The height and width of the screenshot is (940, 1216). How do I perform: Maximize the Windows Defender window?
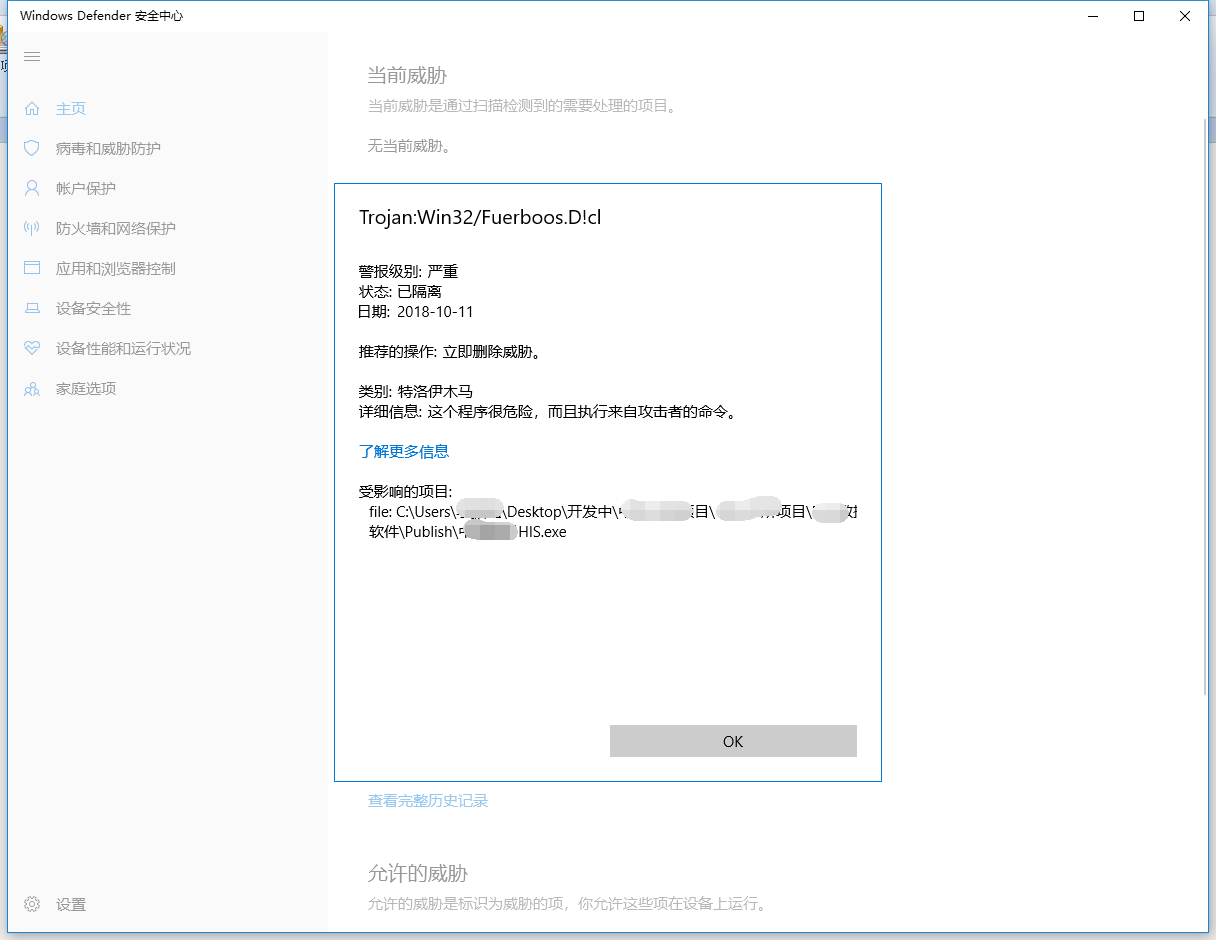pos(1138,16)
